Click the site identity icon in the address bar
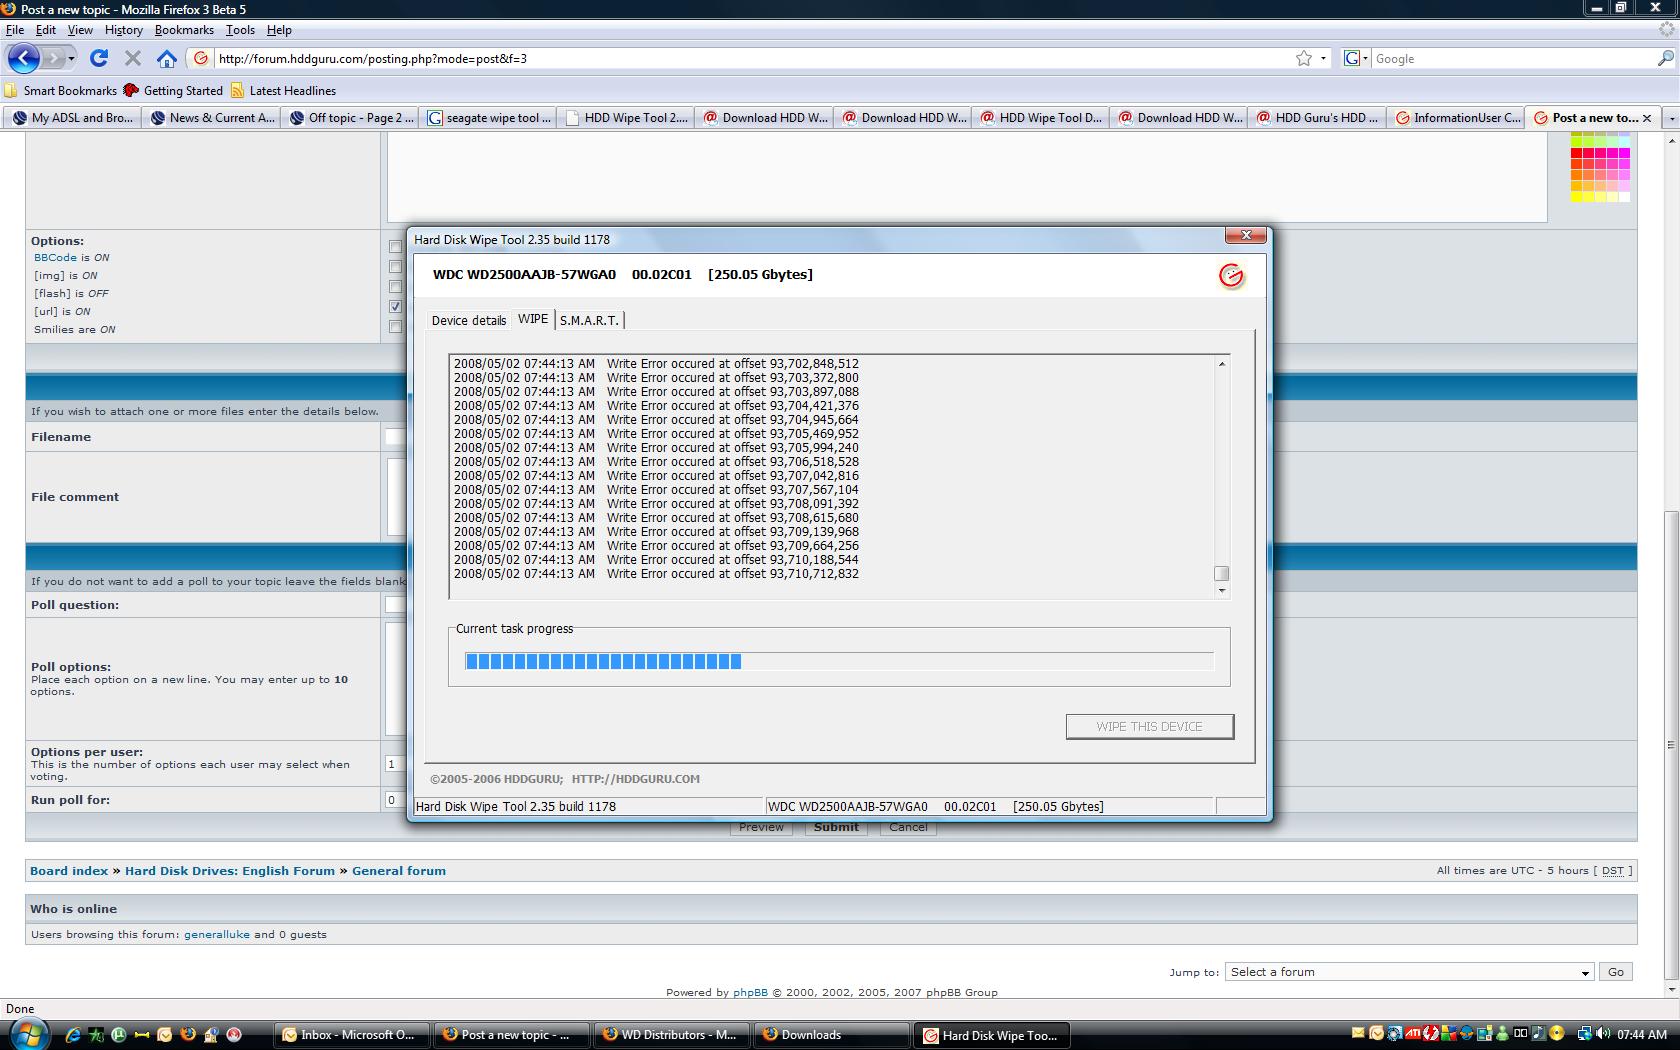The width and height of the screenshot is (1680, 1050). coord(201,58)
